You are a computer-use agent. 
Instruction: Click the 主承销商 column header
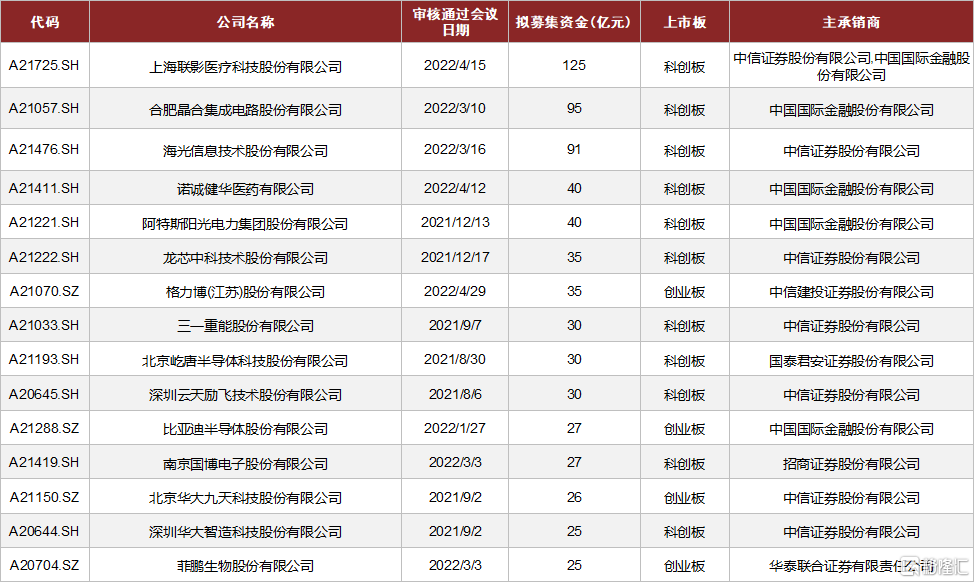click(x=852, y=22)
